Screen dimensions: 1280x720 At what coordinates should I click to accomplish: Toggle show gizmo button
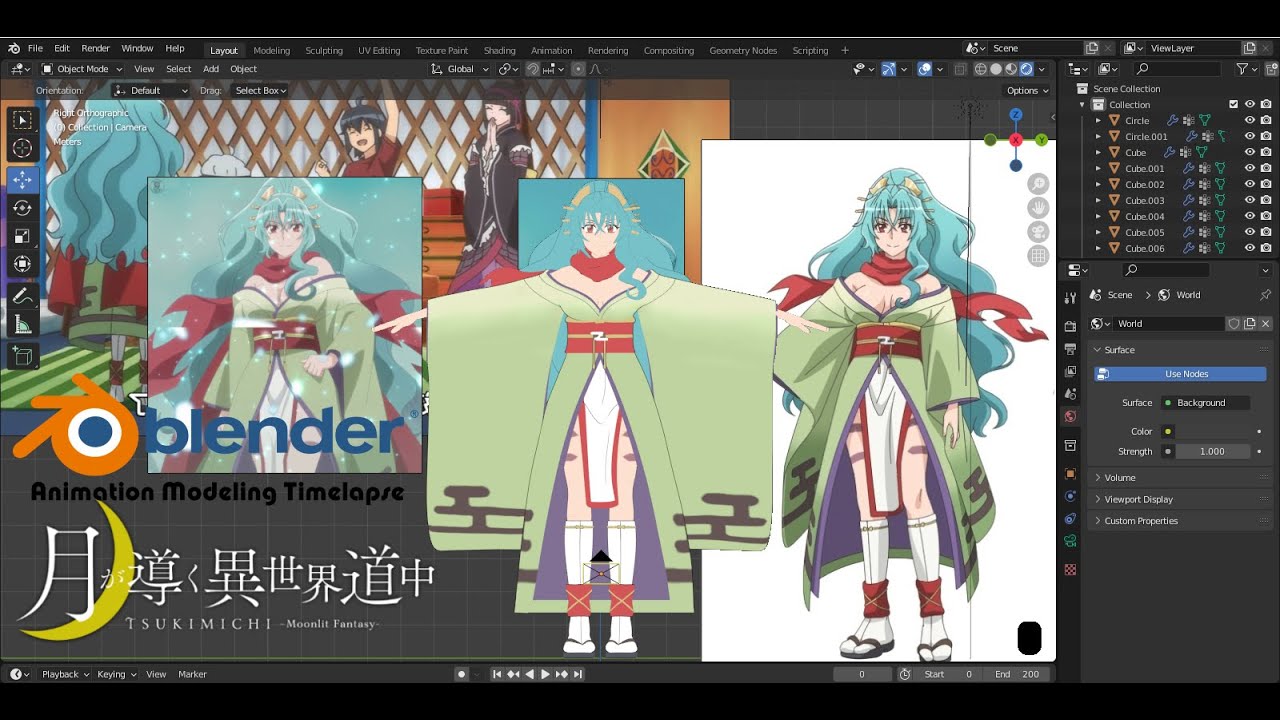888,69
